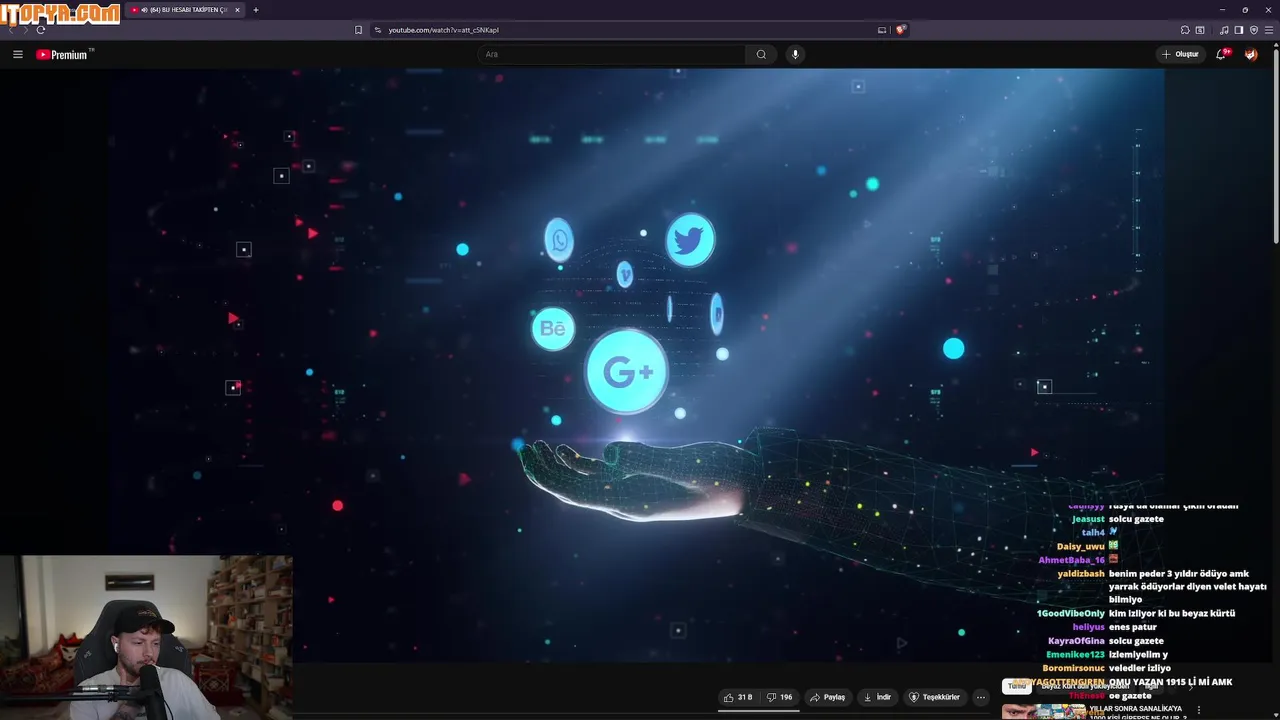This screenshot has height=720, width=1280.
Task: Click chat username Boromirsonuc
Action: pyautogui.click(x=1073, y=668)
